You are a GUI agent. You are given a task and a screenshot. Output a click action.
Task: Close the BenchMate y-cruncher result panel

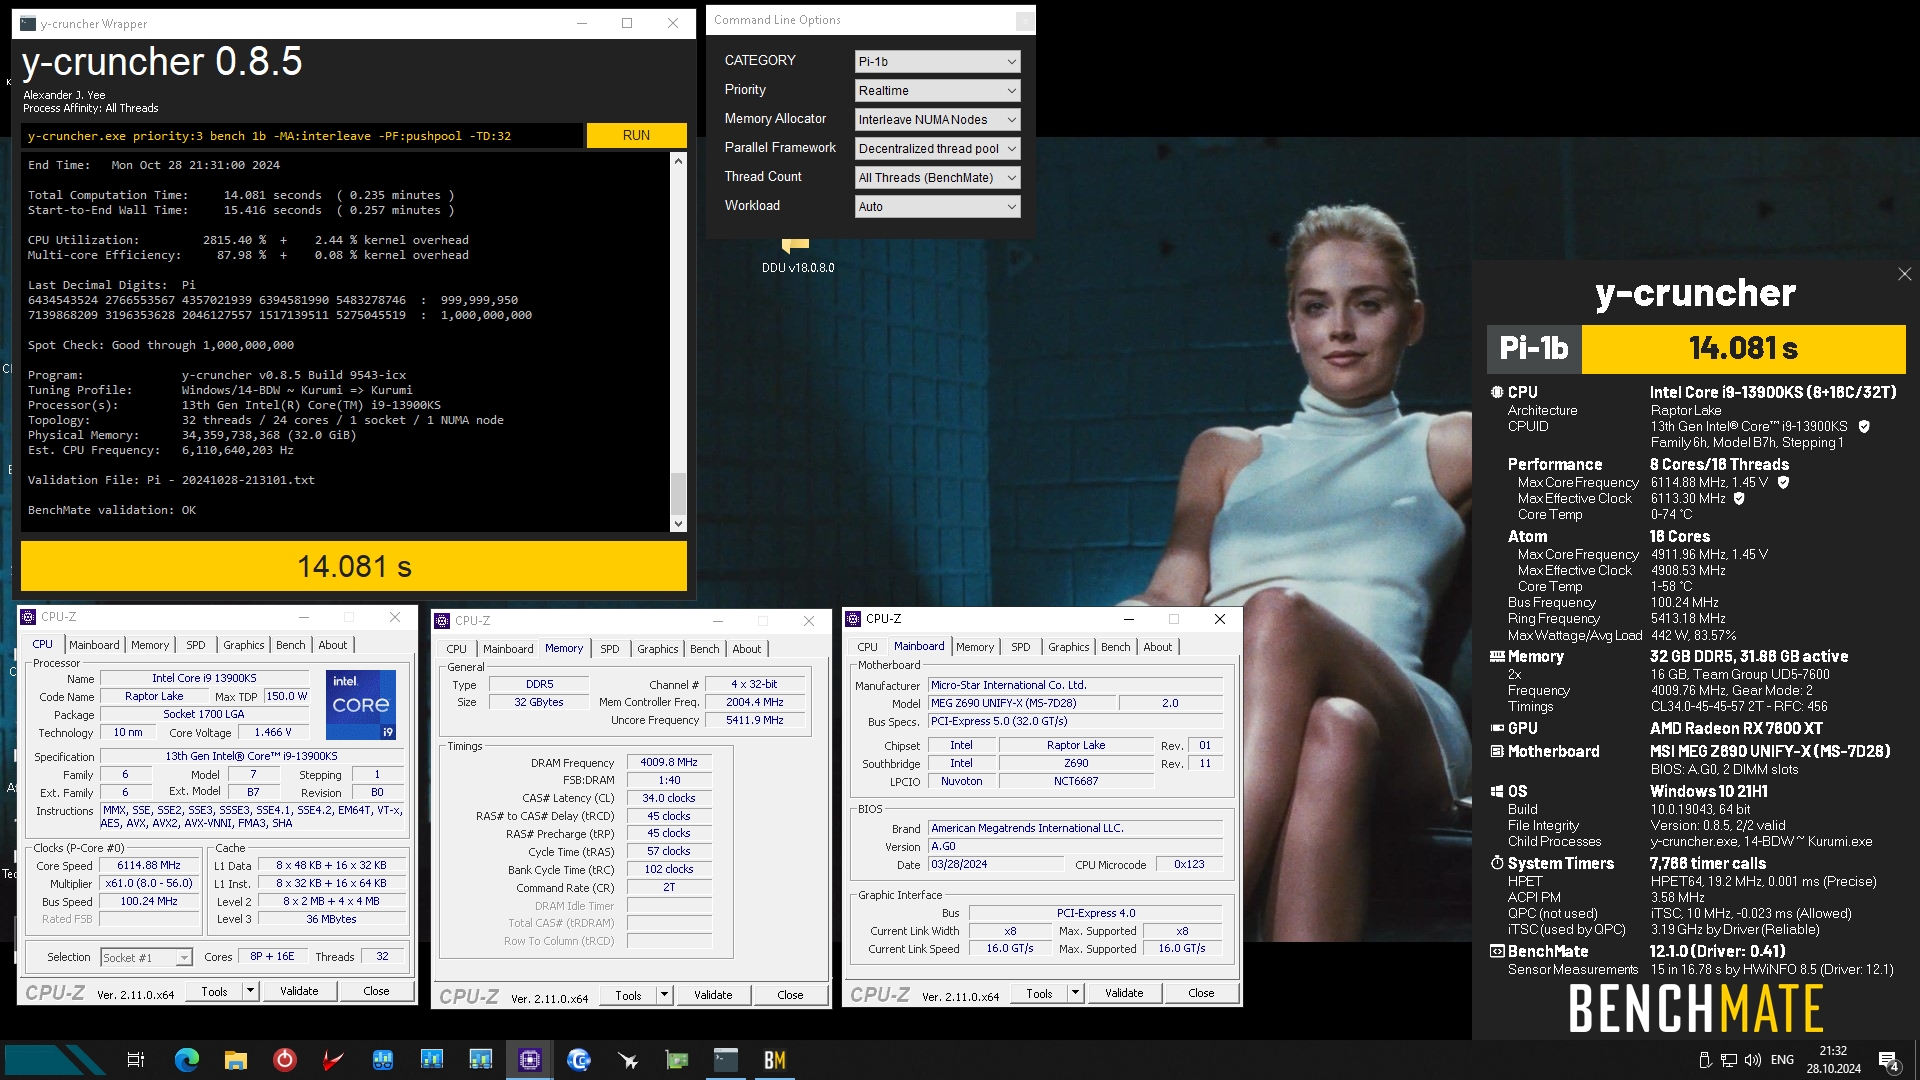[x=1904, y=274]
